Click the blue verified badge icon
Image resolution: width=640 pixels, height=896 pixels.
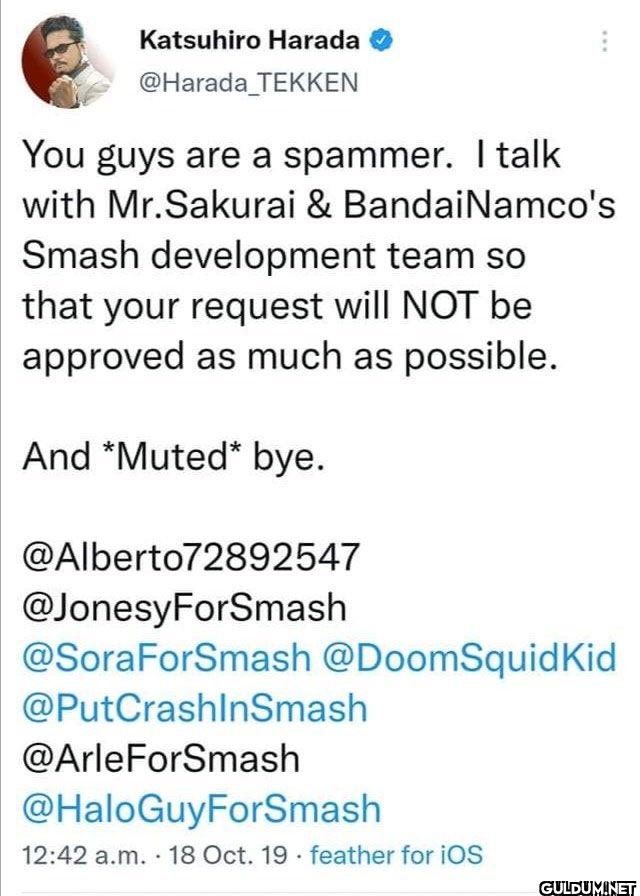pyautogui.click(x=380, y=41)
